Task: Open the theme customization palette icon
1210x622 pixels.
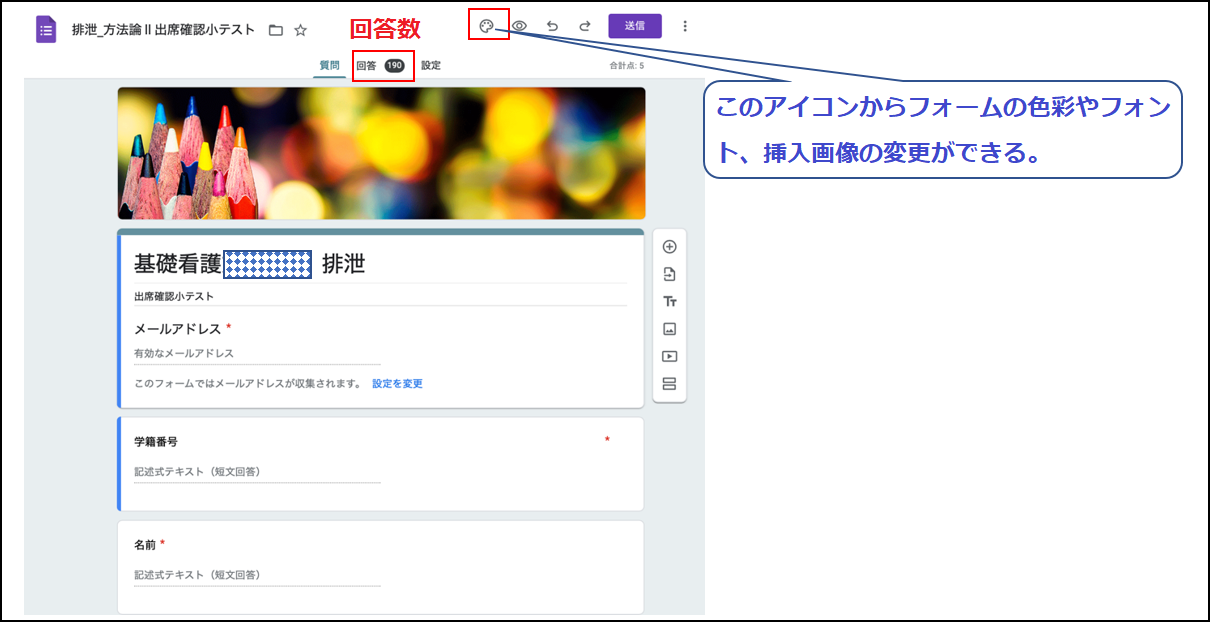Action: pyautogui.click(x=486, y=26)
